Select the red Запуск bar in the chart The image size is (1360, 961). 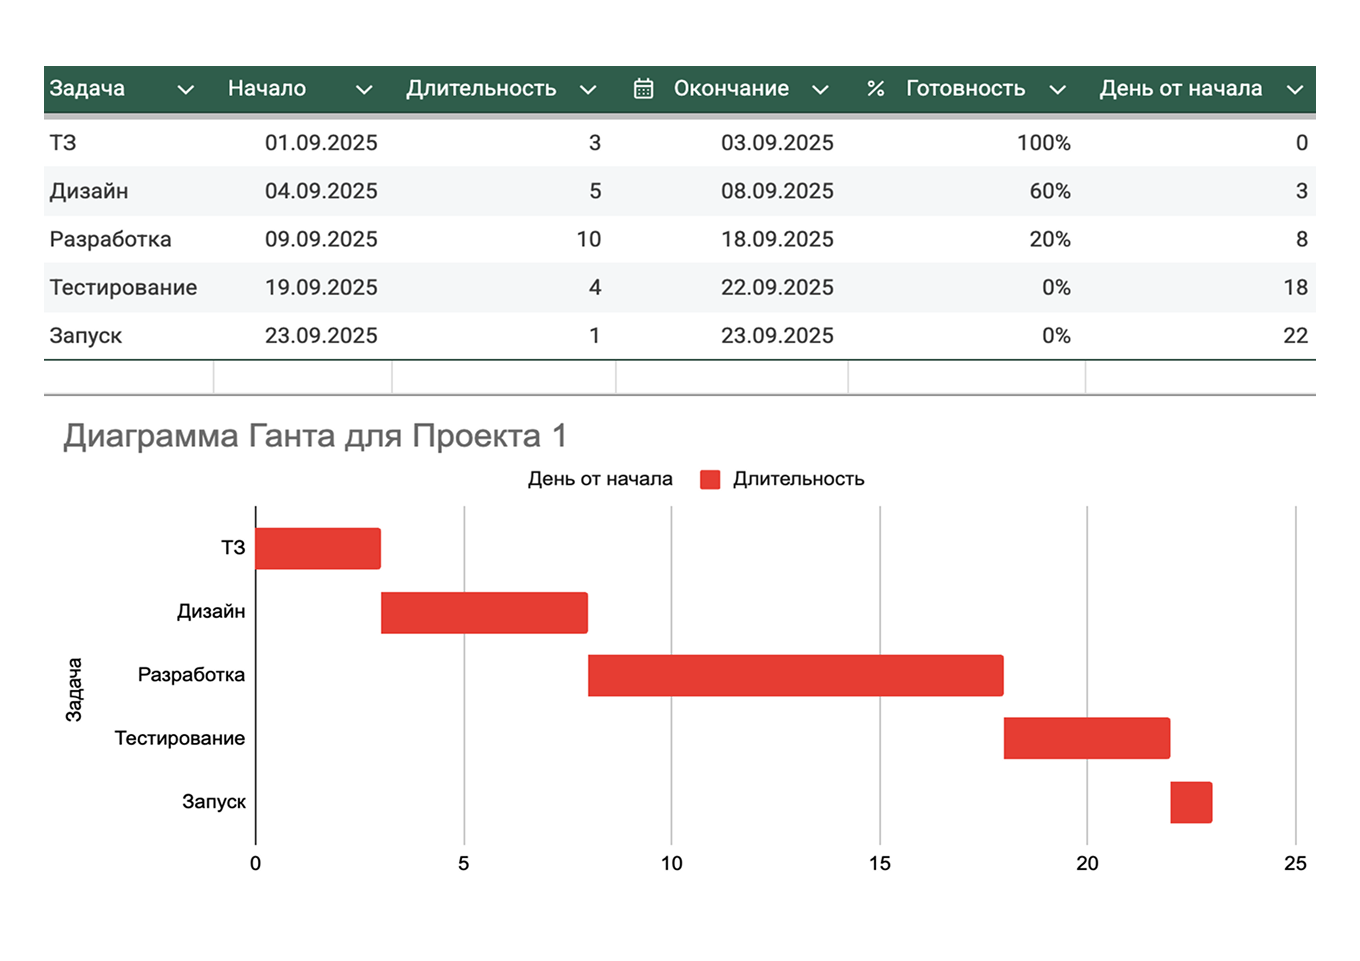click(1191, 803)
